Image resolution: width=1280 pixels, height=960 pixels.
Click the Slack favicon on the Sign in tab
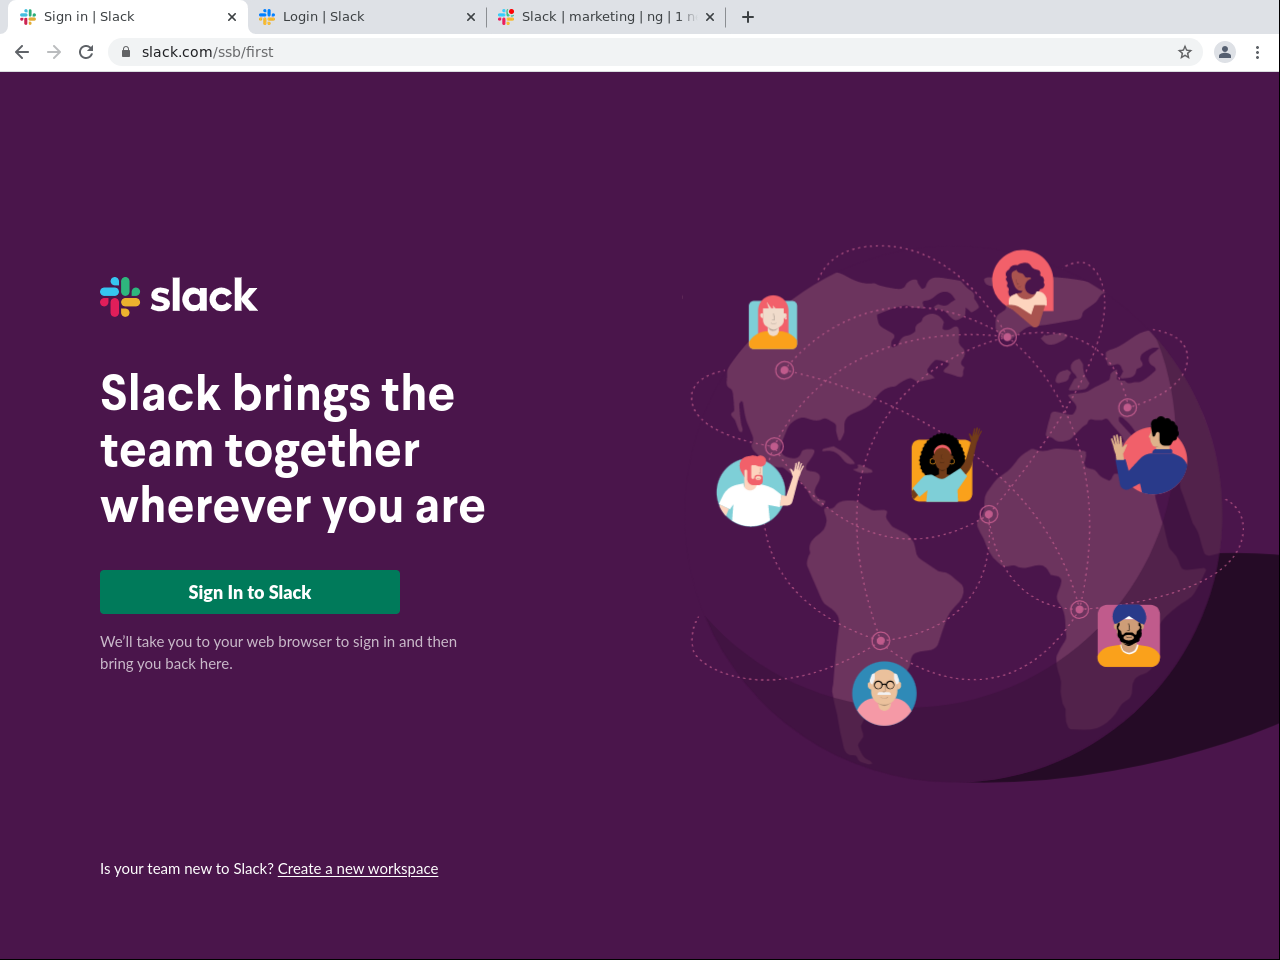point(28,17)
